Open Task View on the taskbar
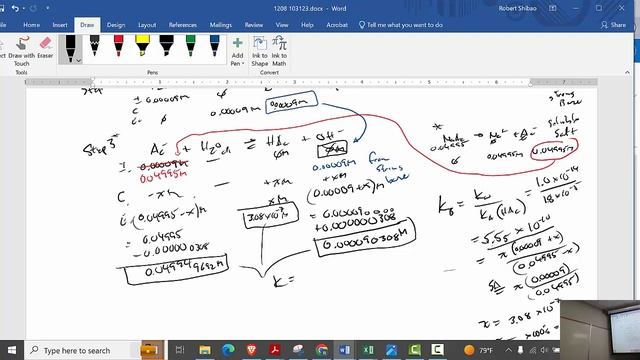This screenshot has width=640, height=360. coord(180,350)
